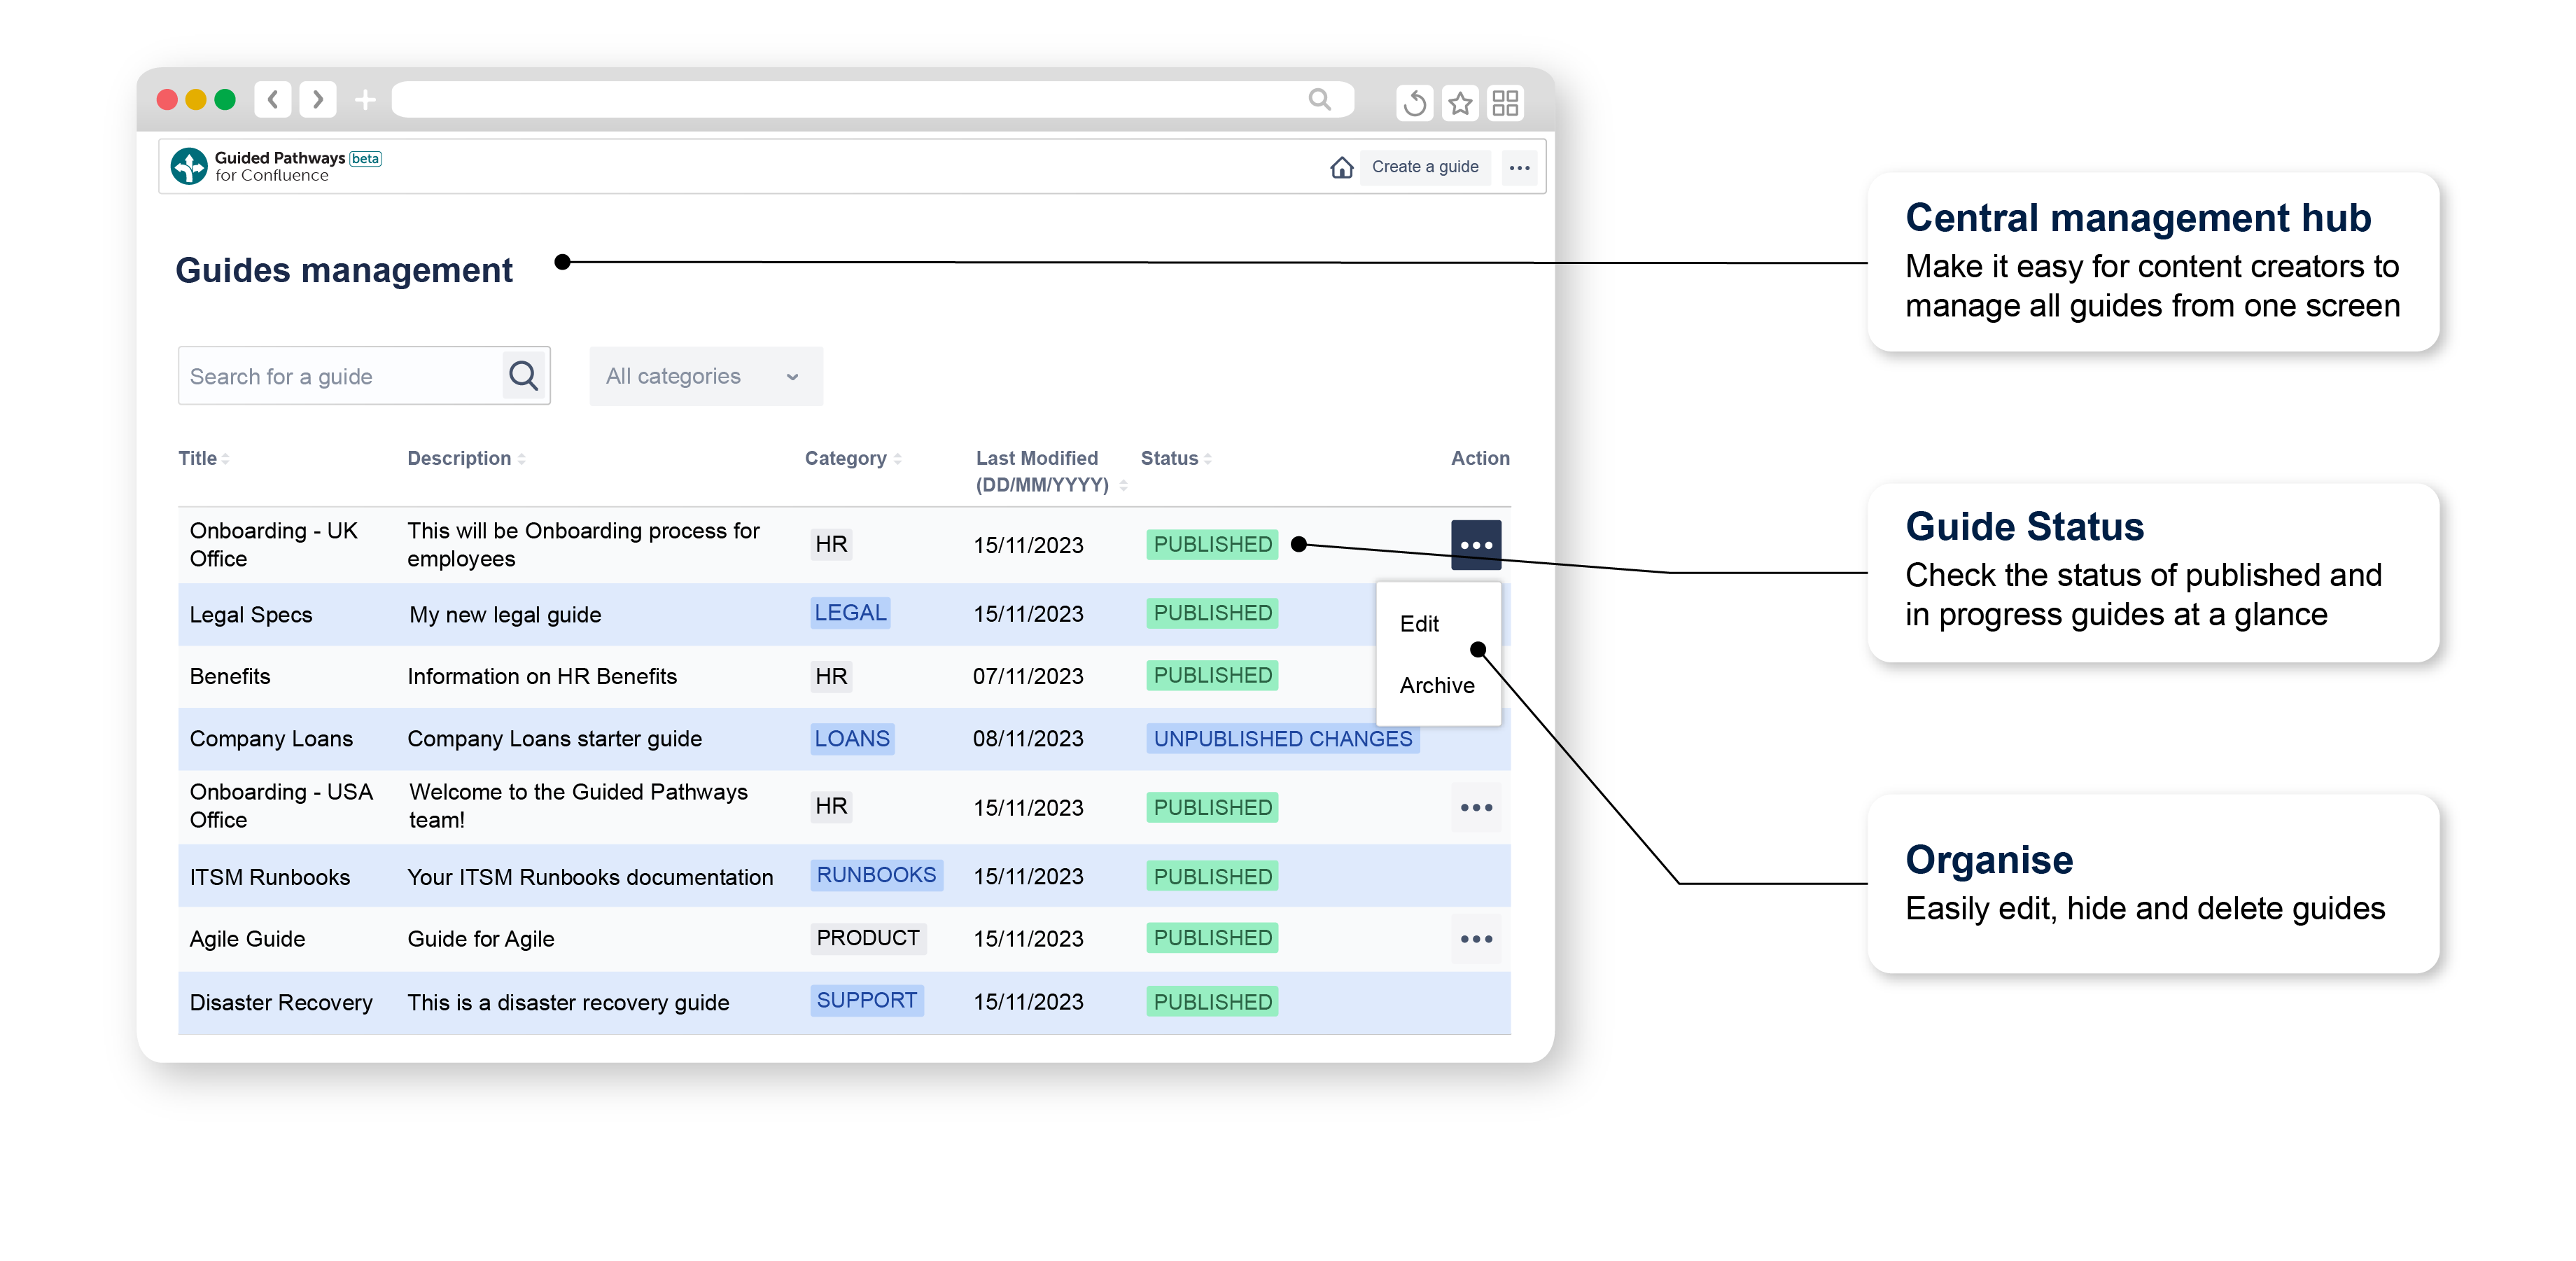Click the Create a guide button

[x=1424, y=167]
